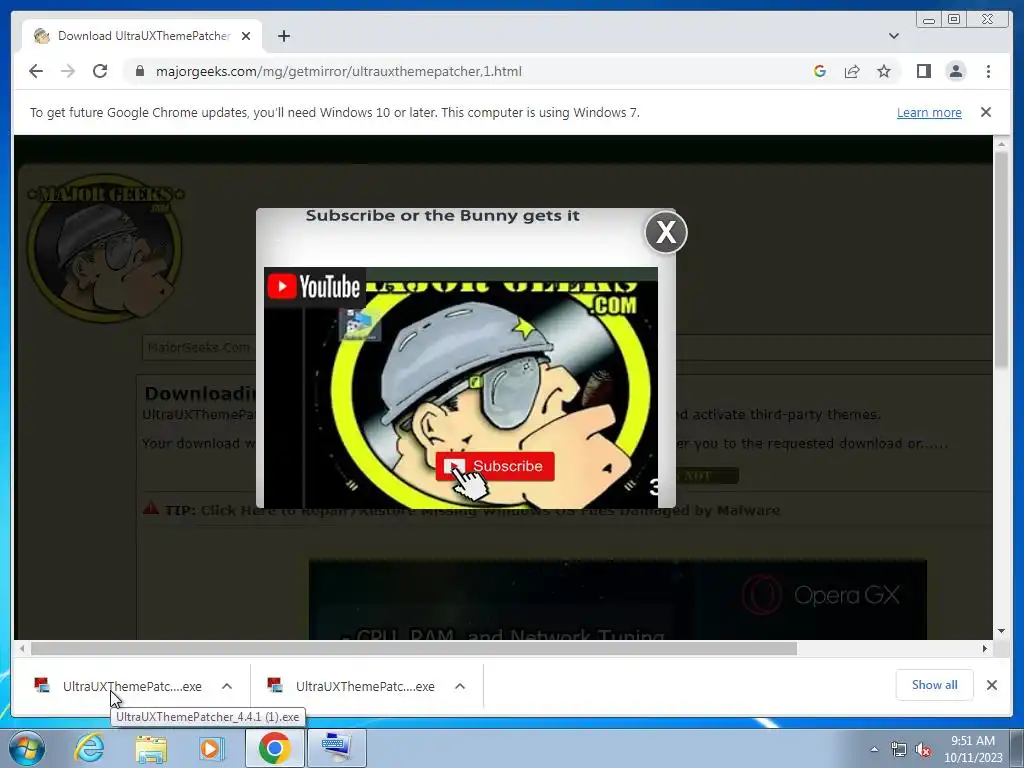Click the muted volume tray icon
1024x768 pixels.
pyautogui.click(x=923, y=750)
